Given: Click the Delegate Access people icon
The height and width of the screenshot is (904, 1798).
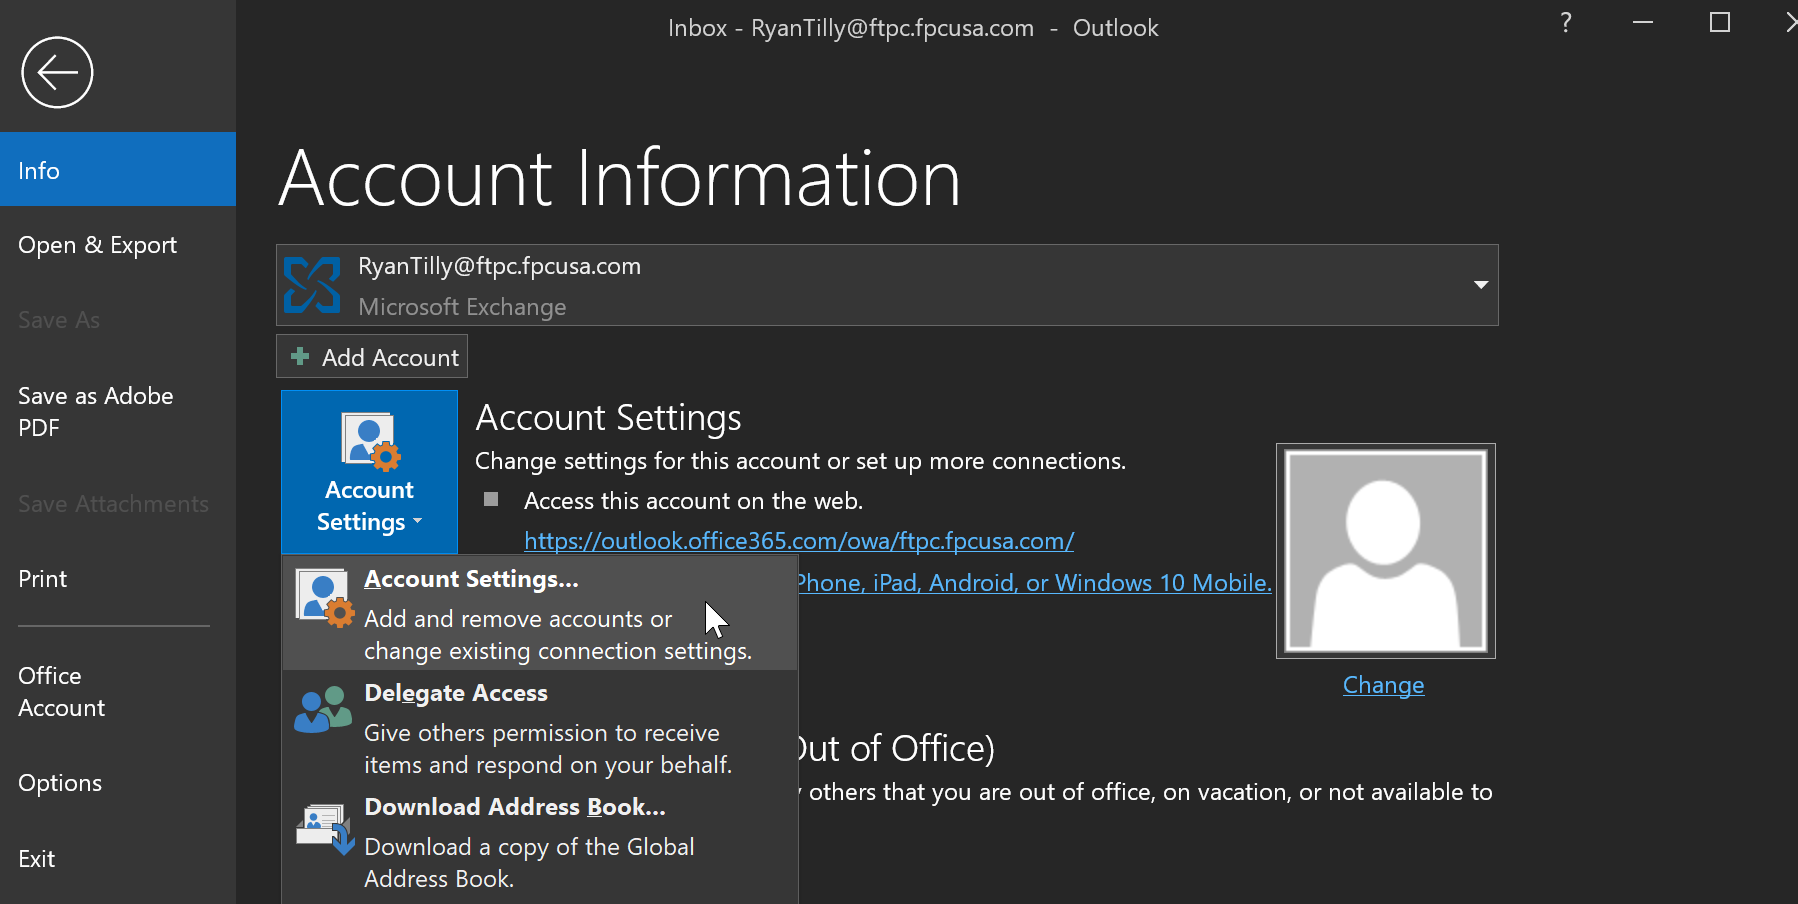Looking at the screenshot, I should click(323, 710).
